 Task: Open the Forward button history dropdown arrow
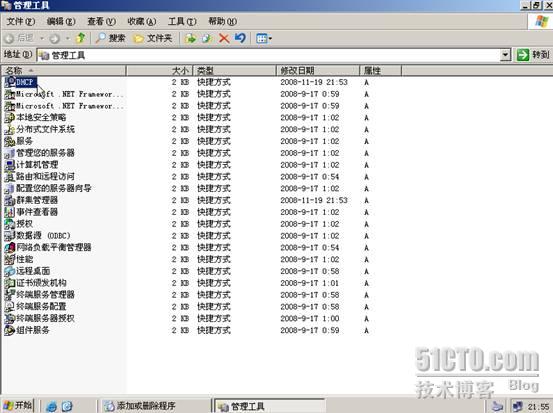[68, 38]
